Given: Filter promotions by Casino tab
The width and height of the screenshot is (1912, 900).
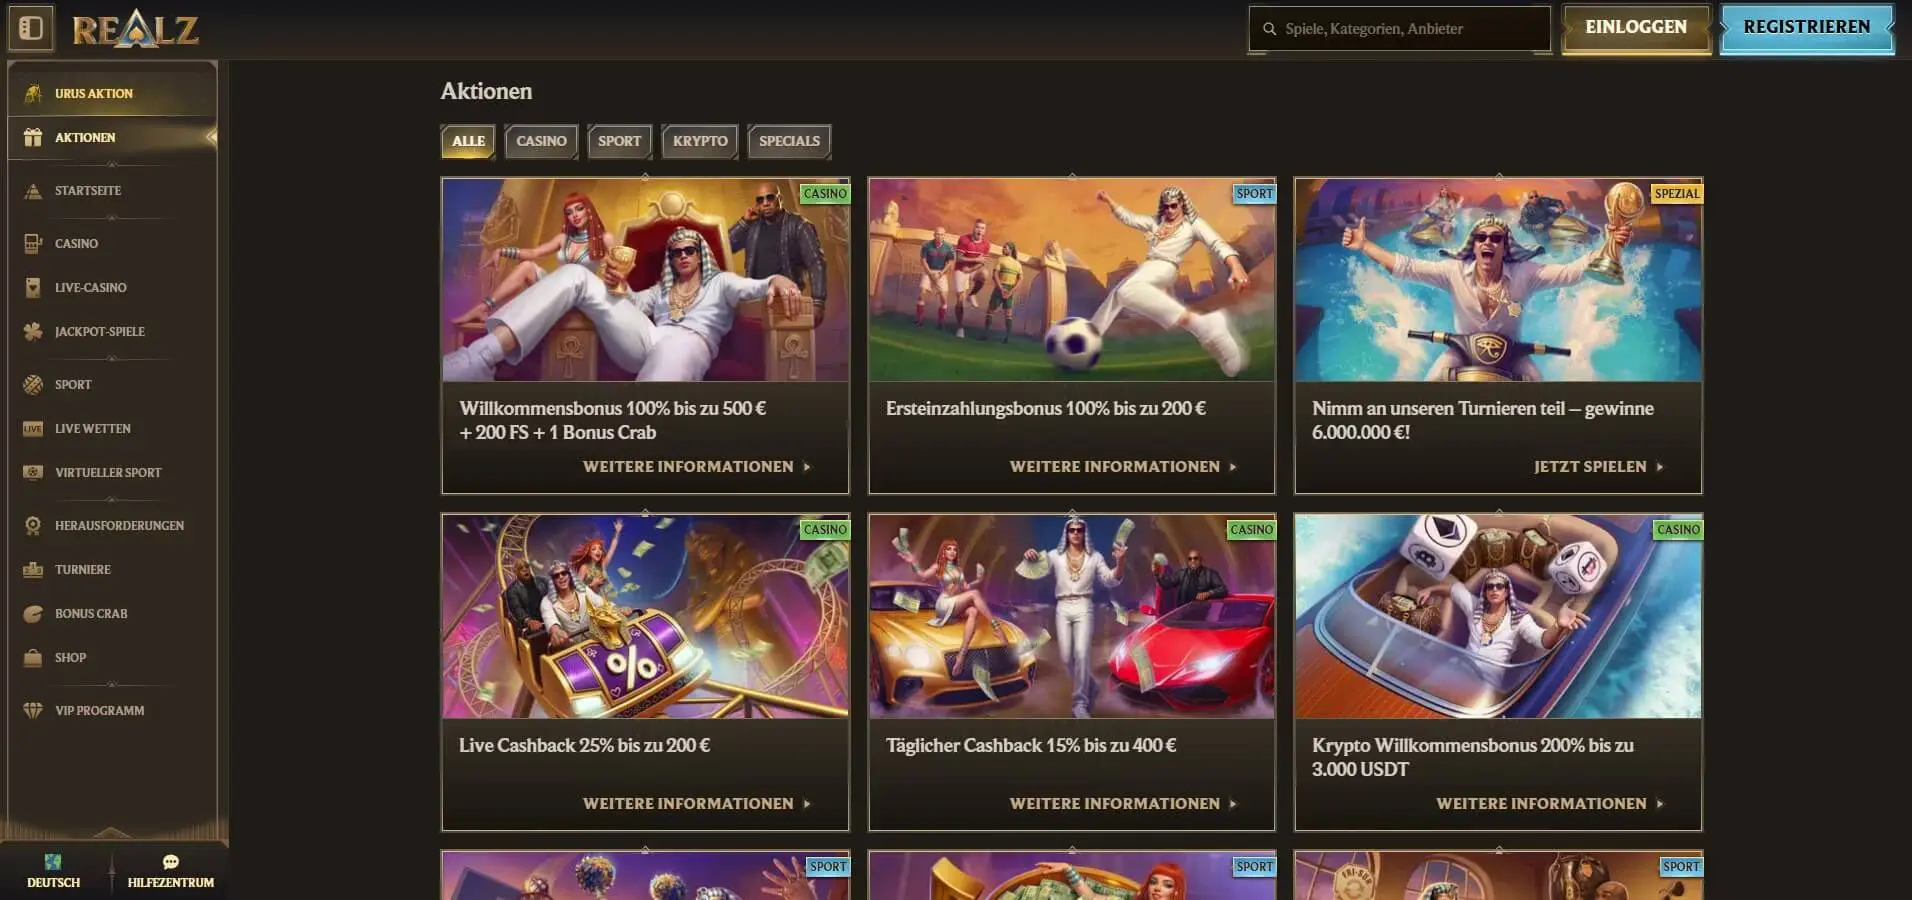Looking at the screenshot, I should tap(541, 141).
